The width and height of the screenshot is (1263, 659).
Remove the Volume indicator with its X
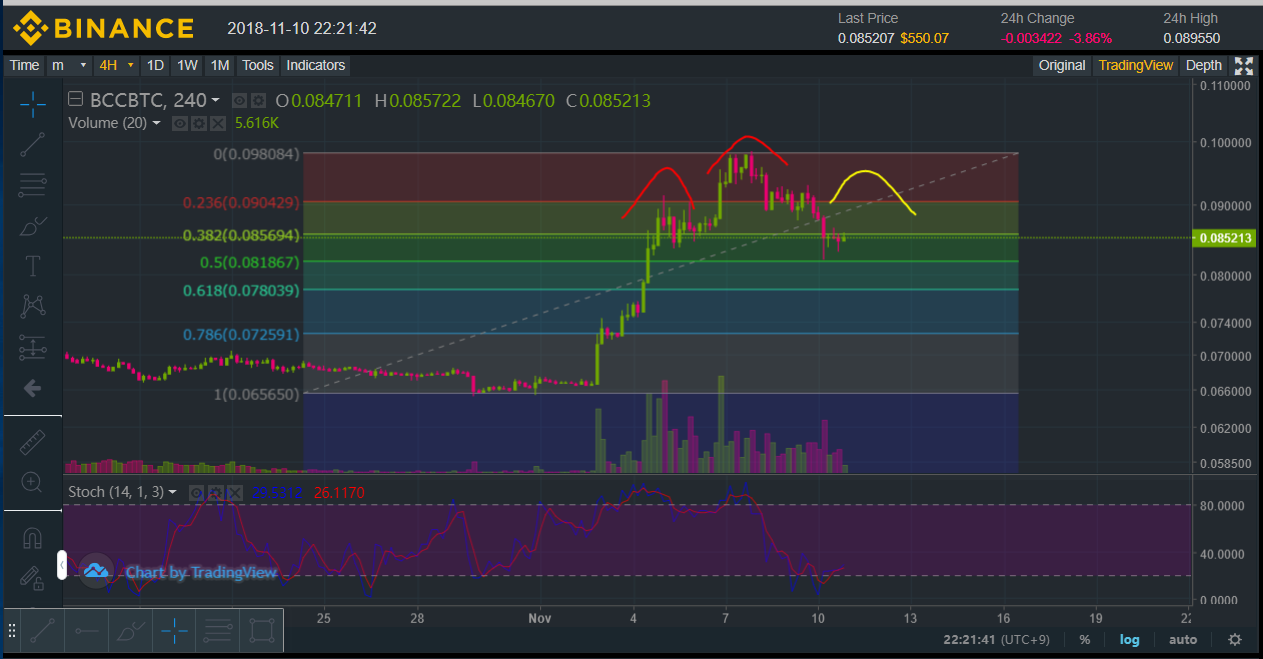pos(217,123)
